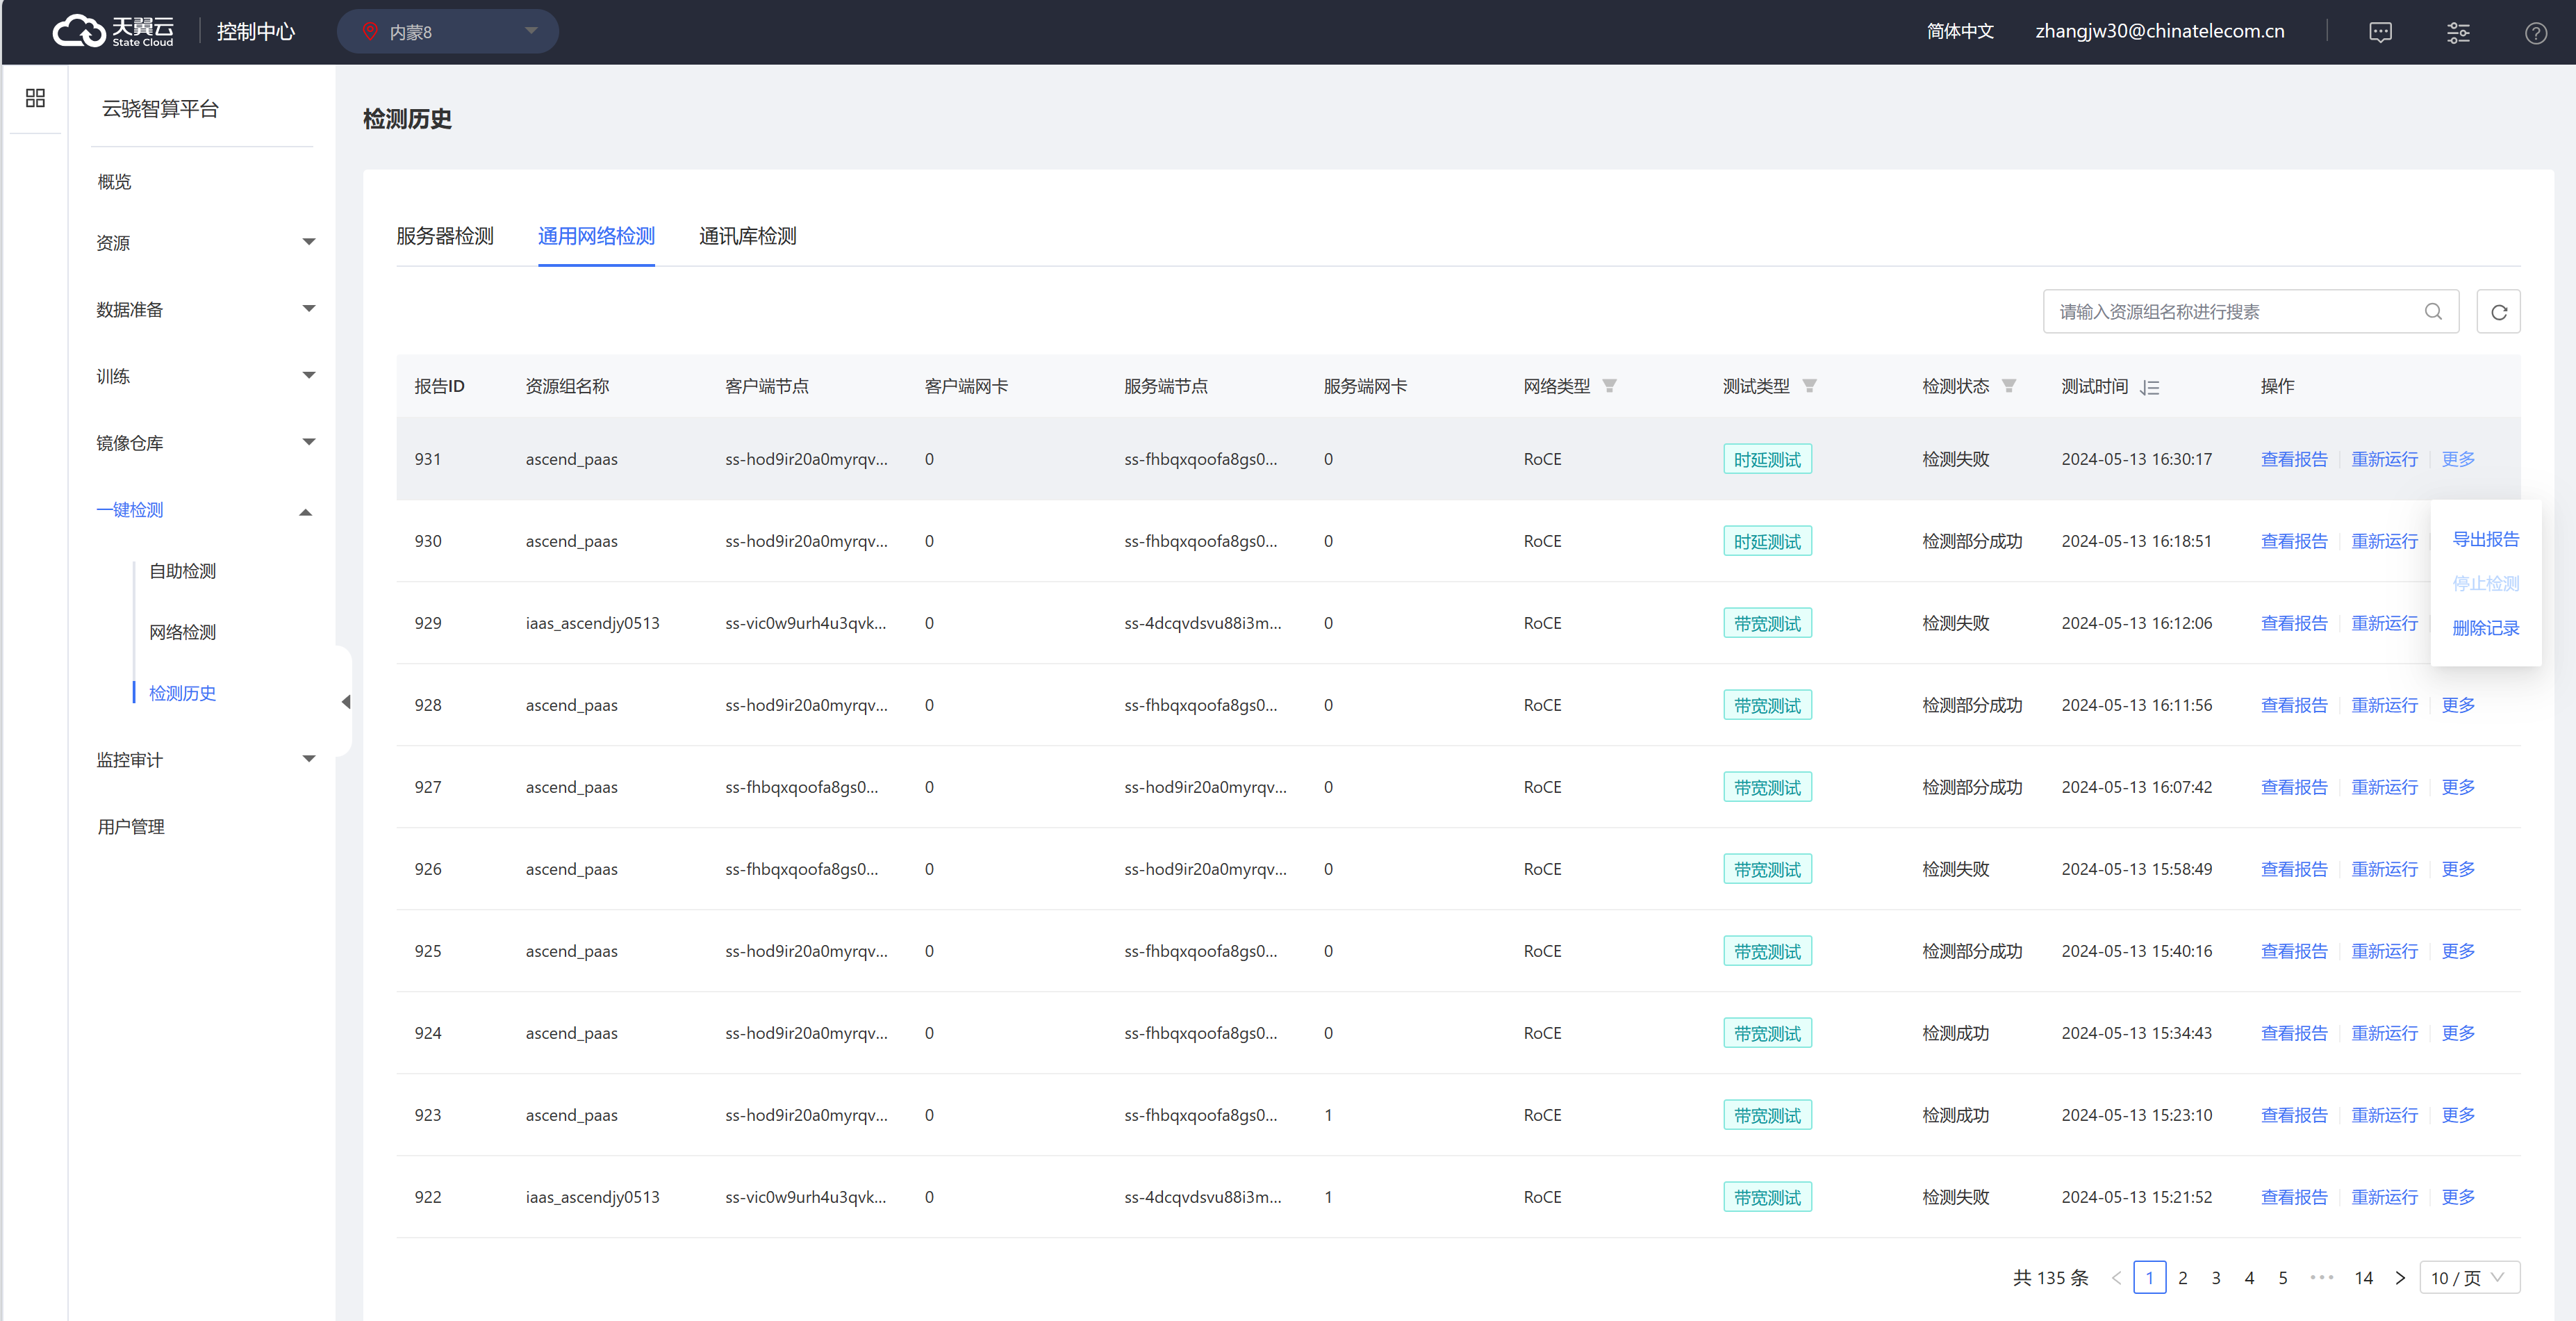This screenshot has height=1321, width=2576.
Task: View report for ID 922
Action: pos(2294,1197)
